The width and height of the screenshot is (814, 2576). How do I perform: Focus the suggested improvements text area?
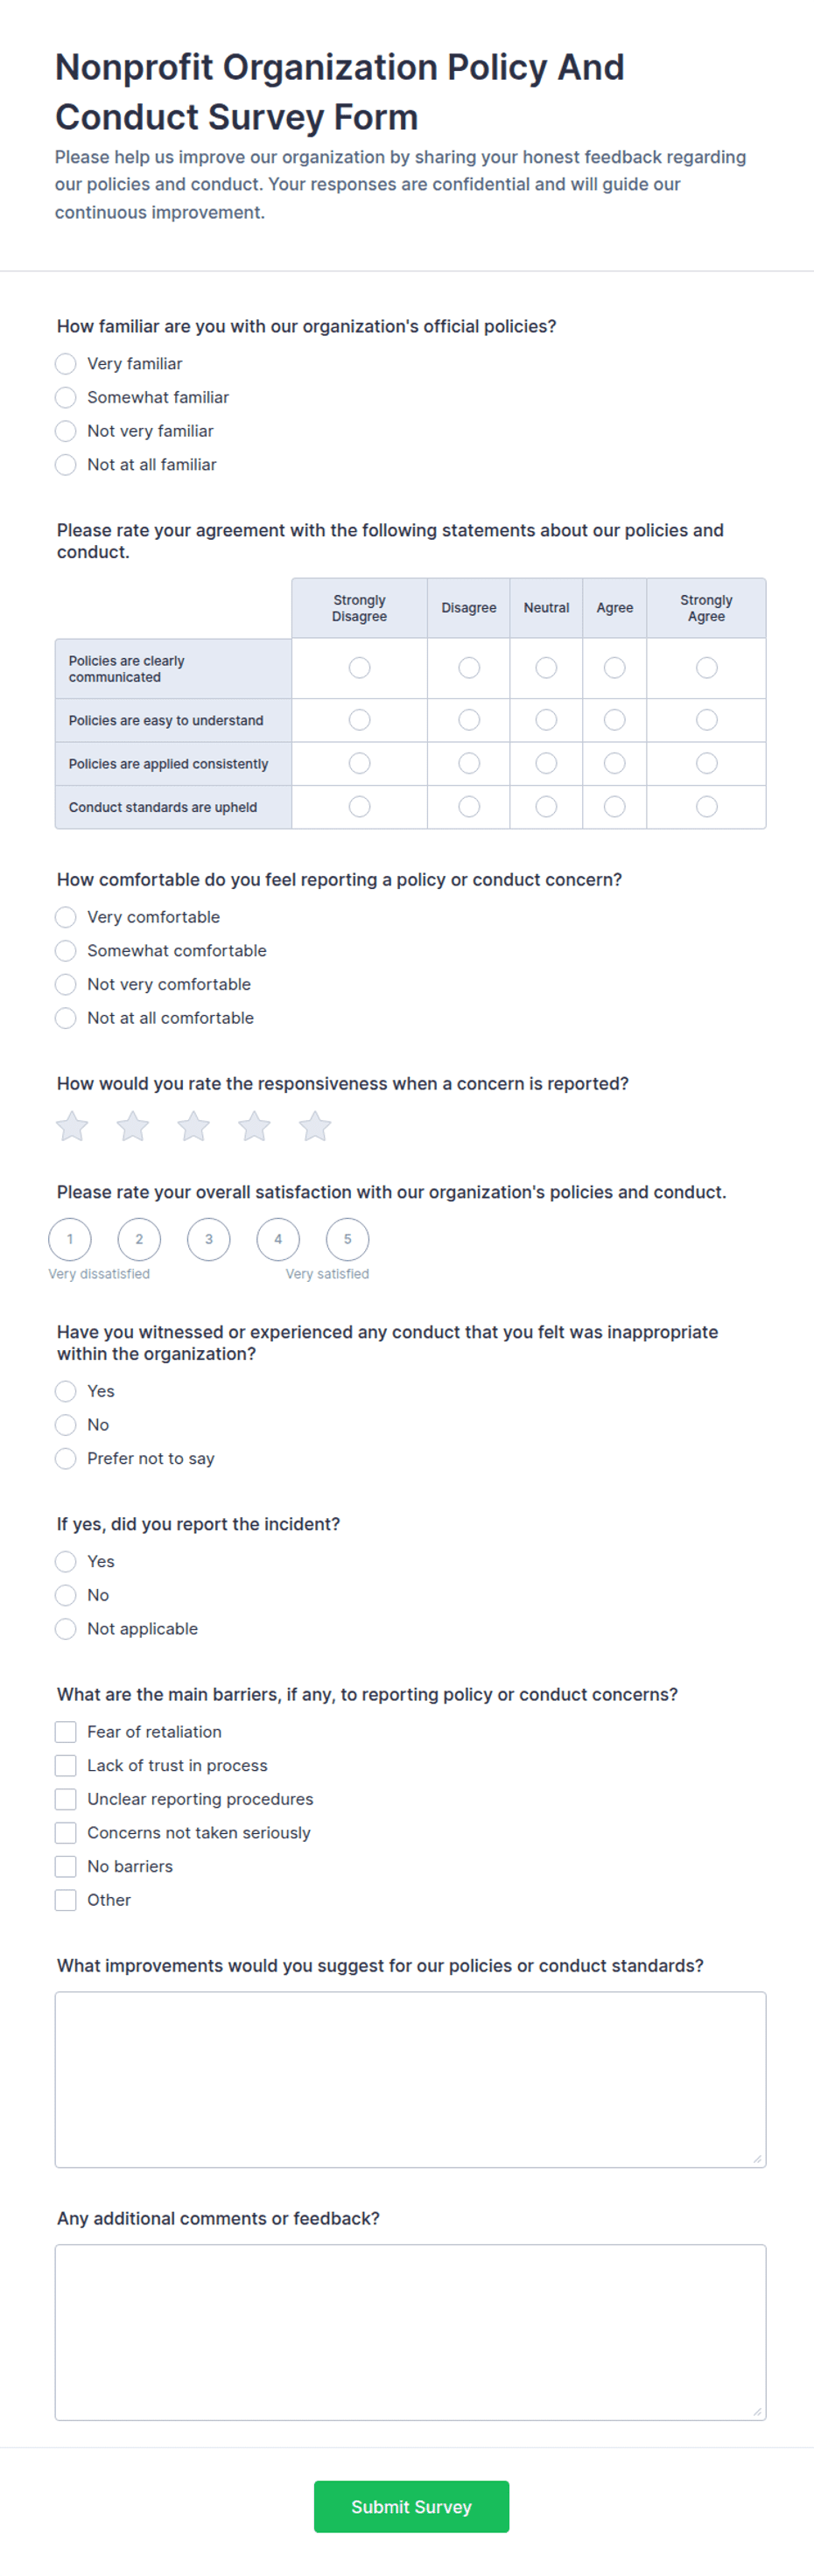411,2079
